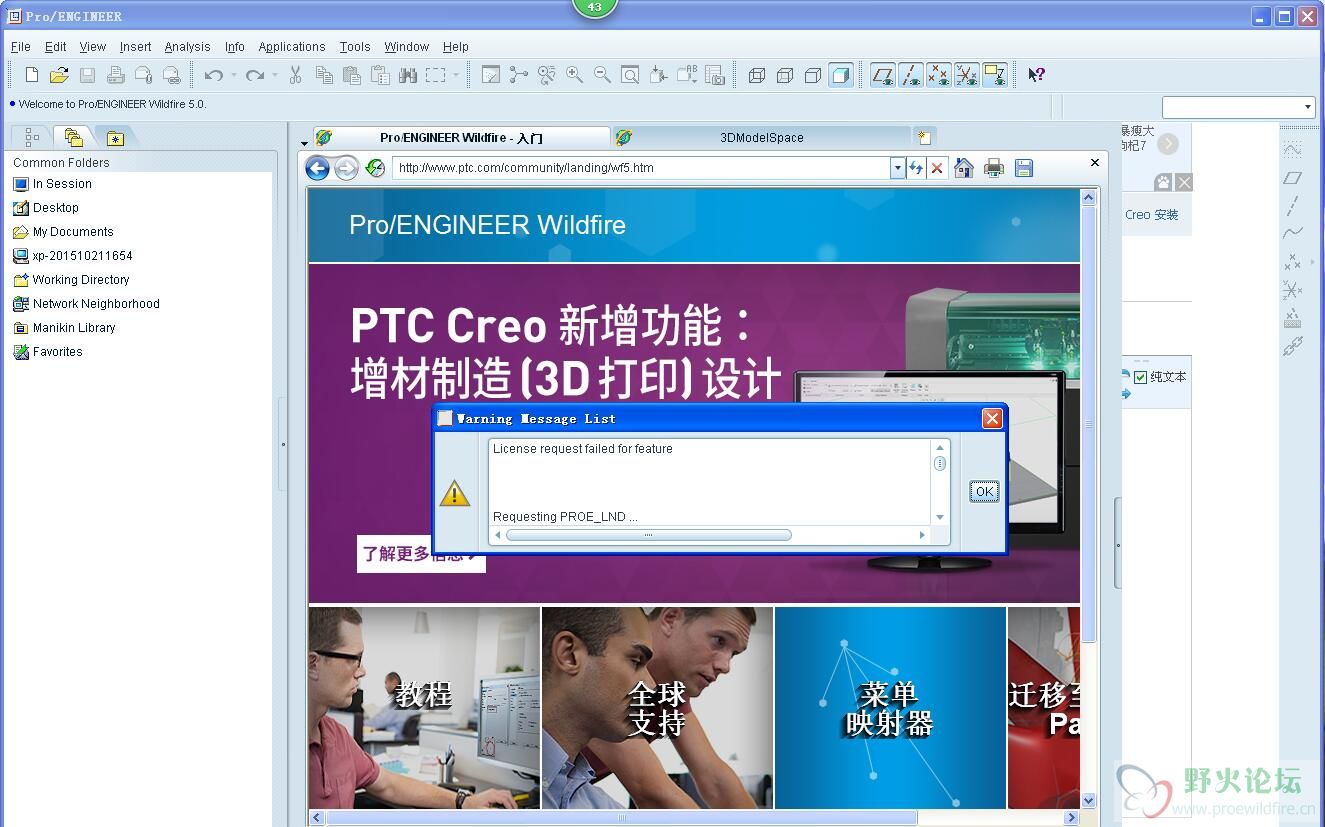
Task: Open the Analysis menu
Action: pyautogui.click(x=188, y=47)
